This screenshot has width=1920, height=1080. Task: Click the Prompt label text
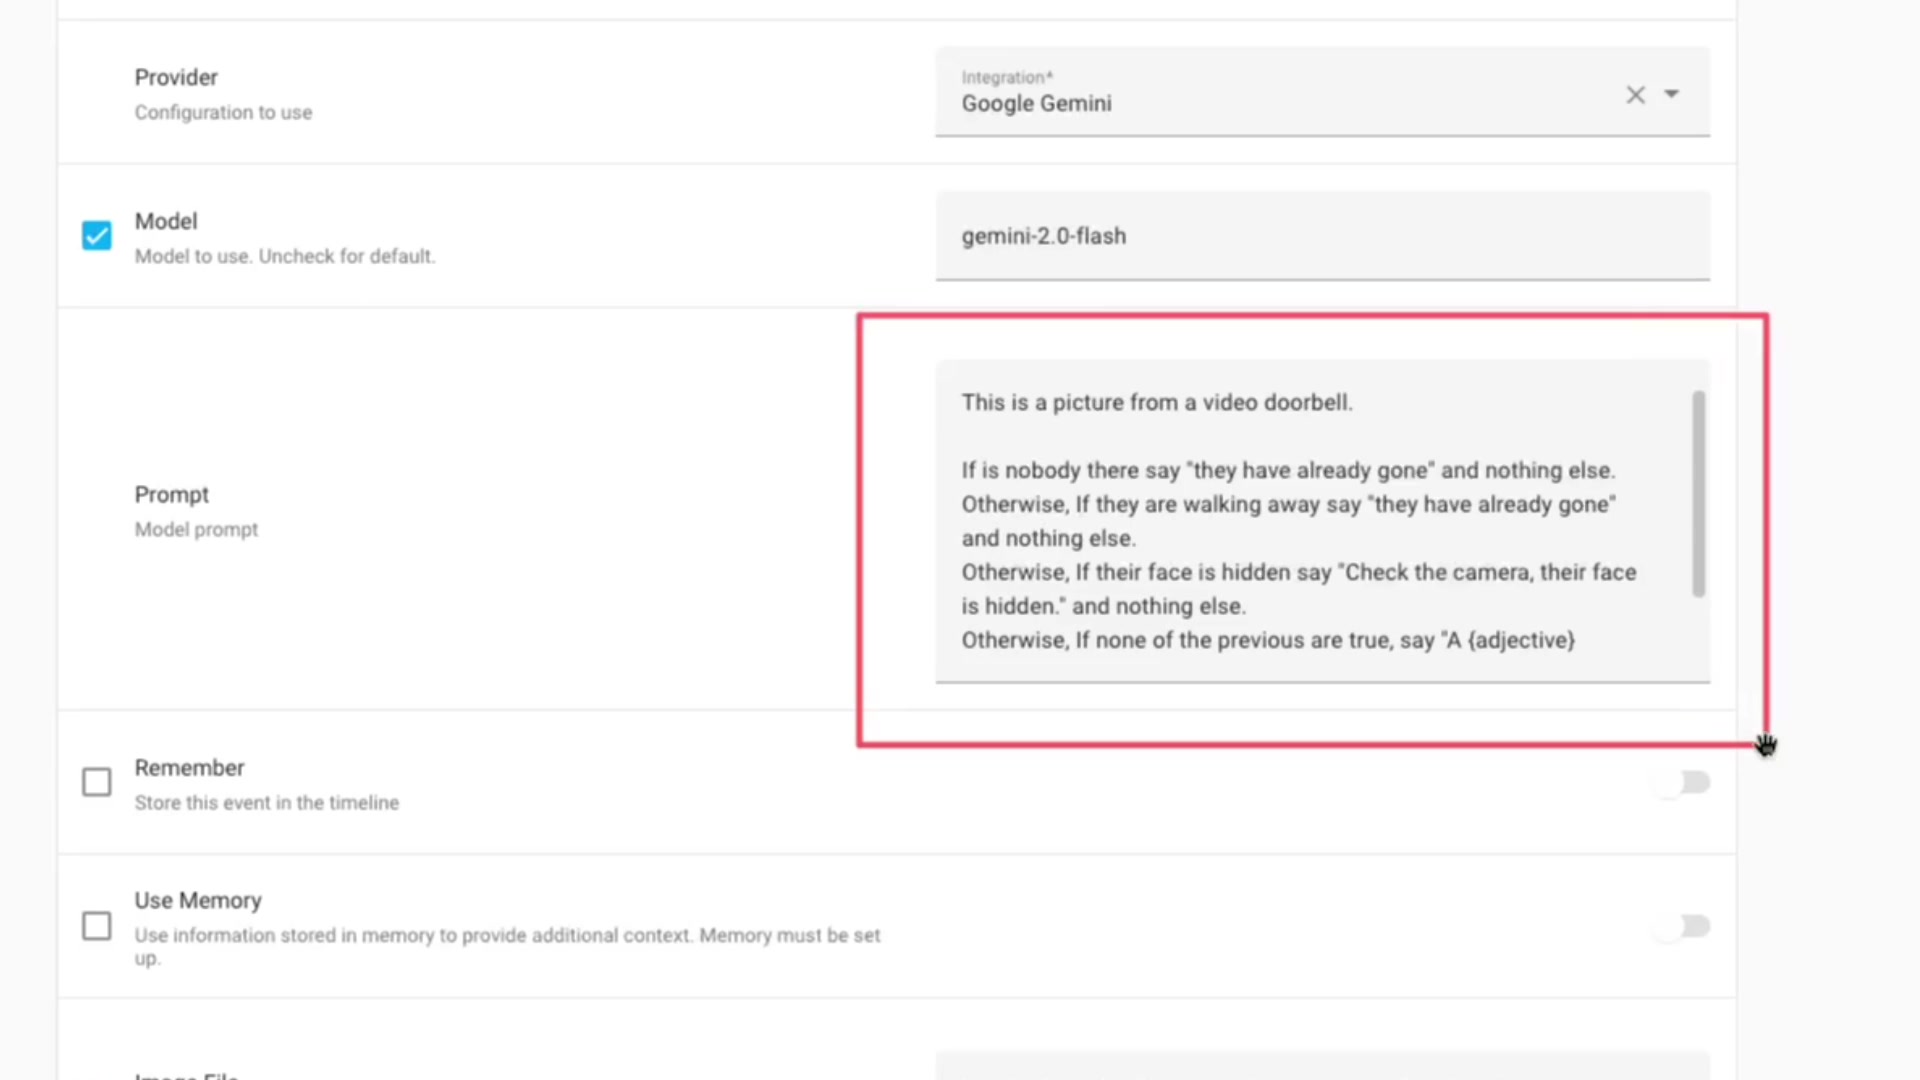click(x=172, y=495)
